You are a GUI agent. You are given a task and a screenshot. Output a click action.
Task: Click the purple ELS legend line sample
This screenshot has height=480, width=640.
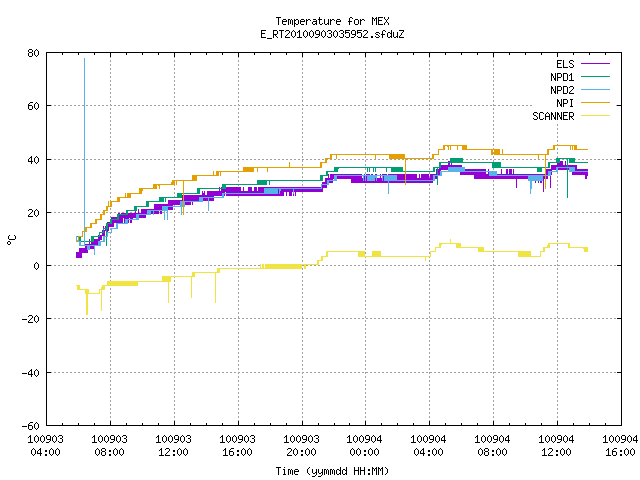tap(595, 64)
